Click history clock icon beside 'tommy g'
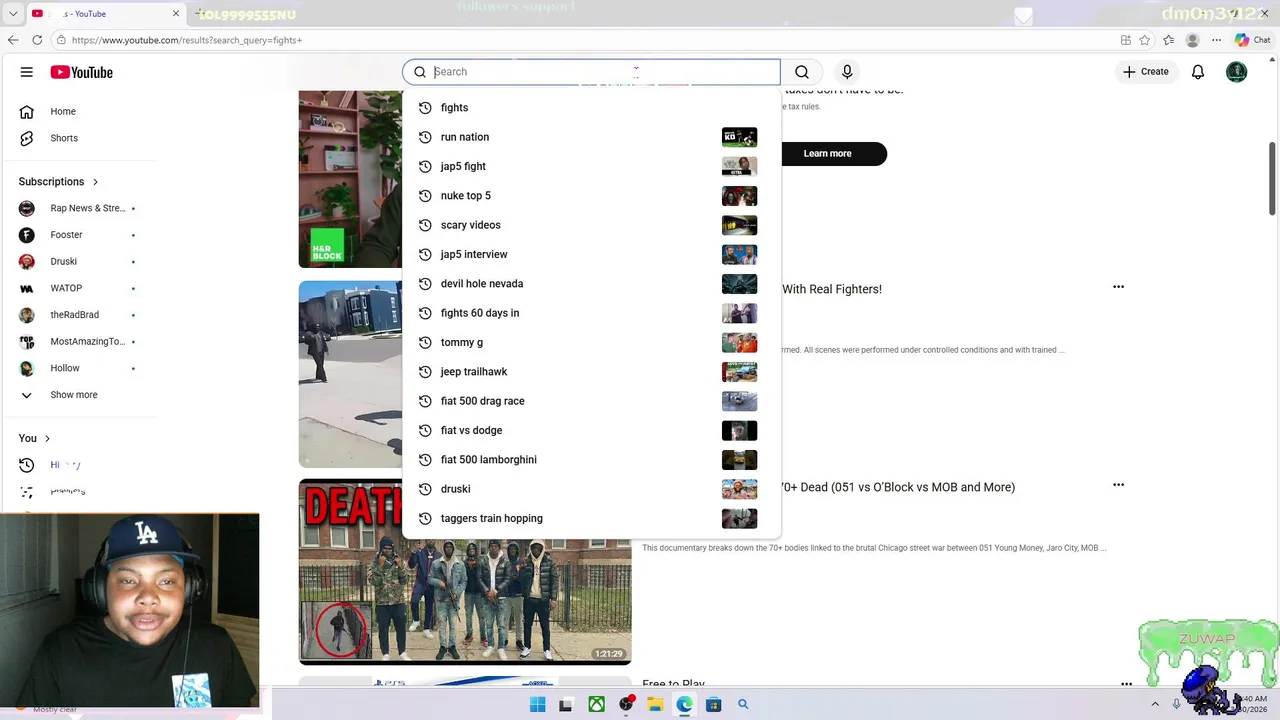Viewport: 1280px width, 720px height. 425,342
